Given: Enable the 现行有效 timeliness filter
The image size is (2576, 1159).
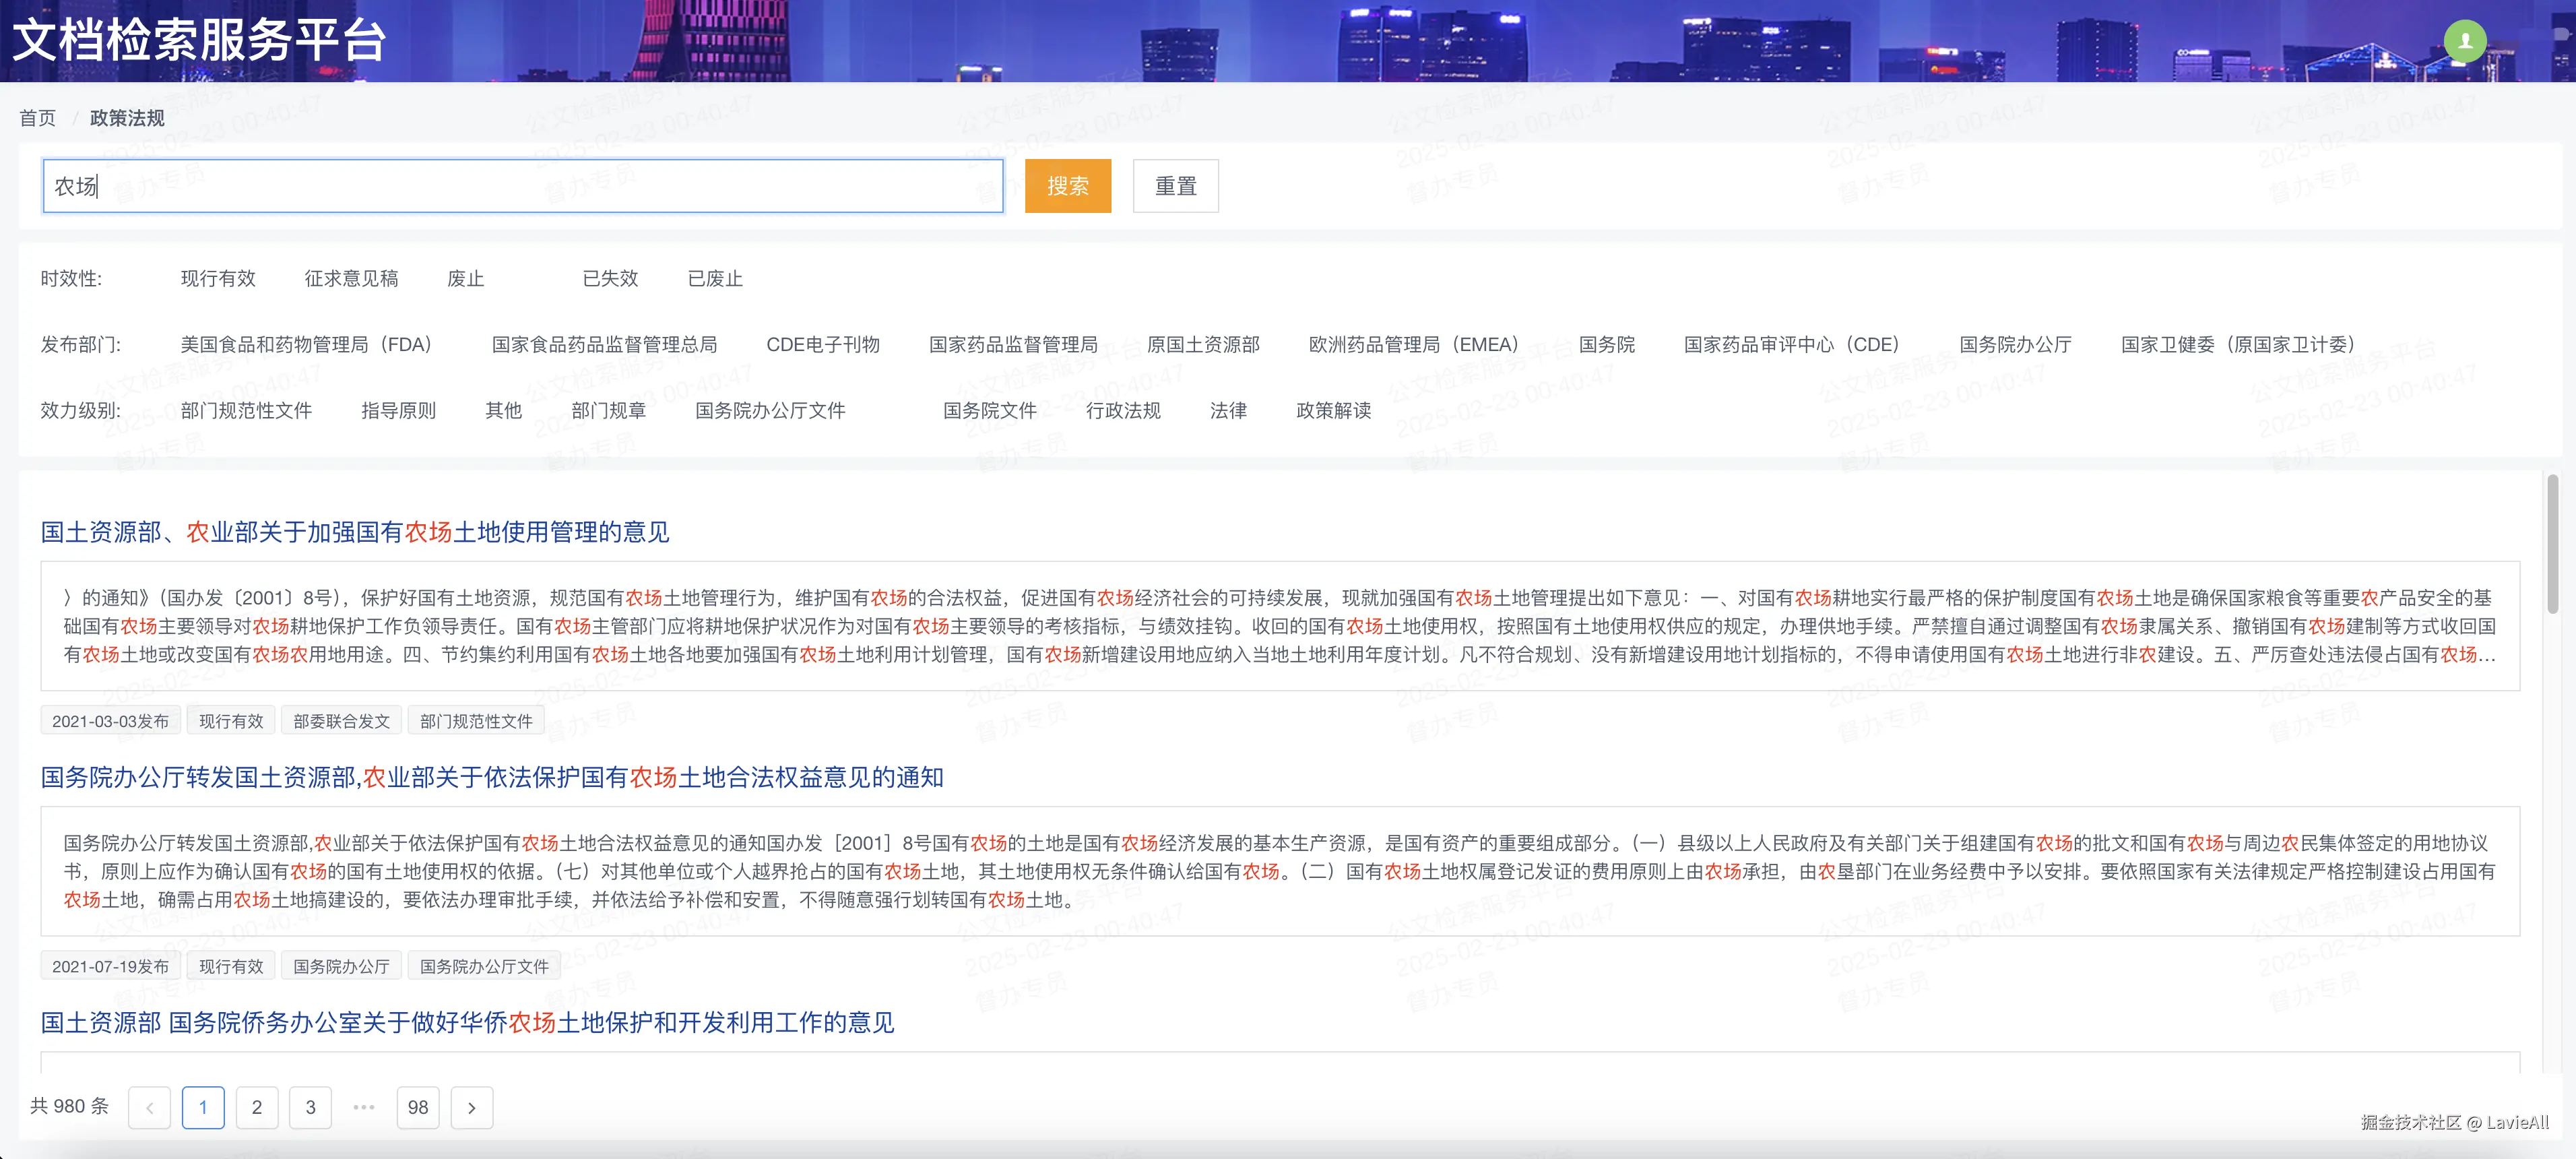Looking at the screenshot, I should (219, 279).
